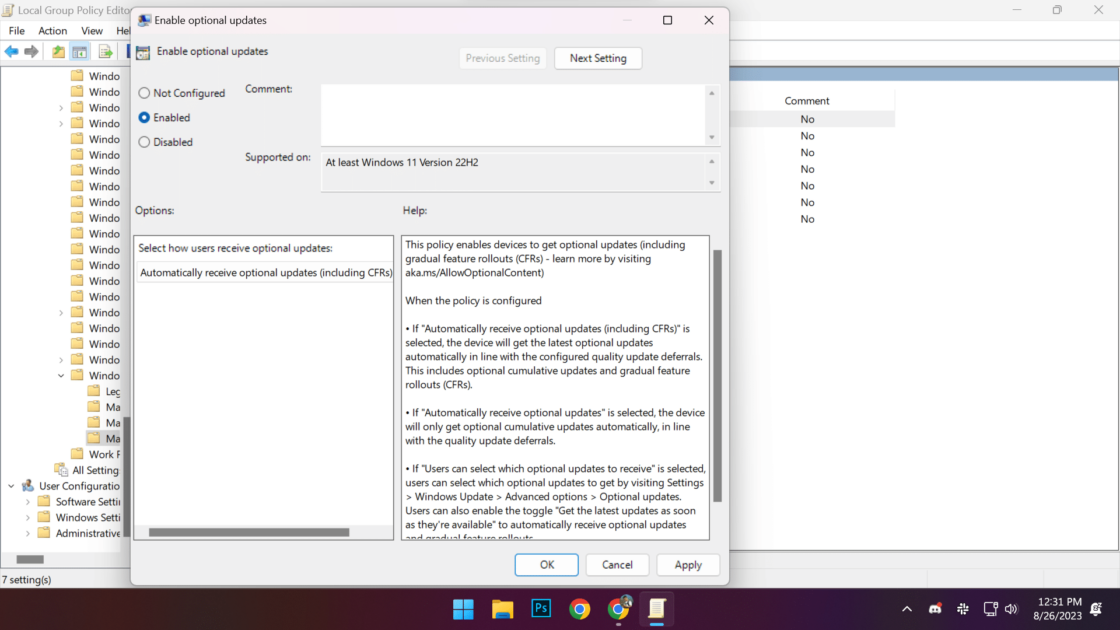Open Photoshop from the taskbar

541,608
